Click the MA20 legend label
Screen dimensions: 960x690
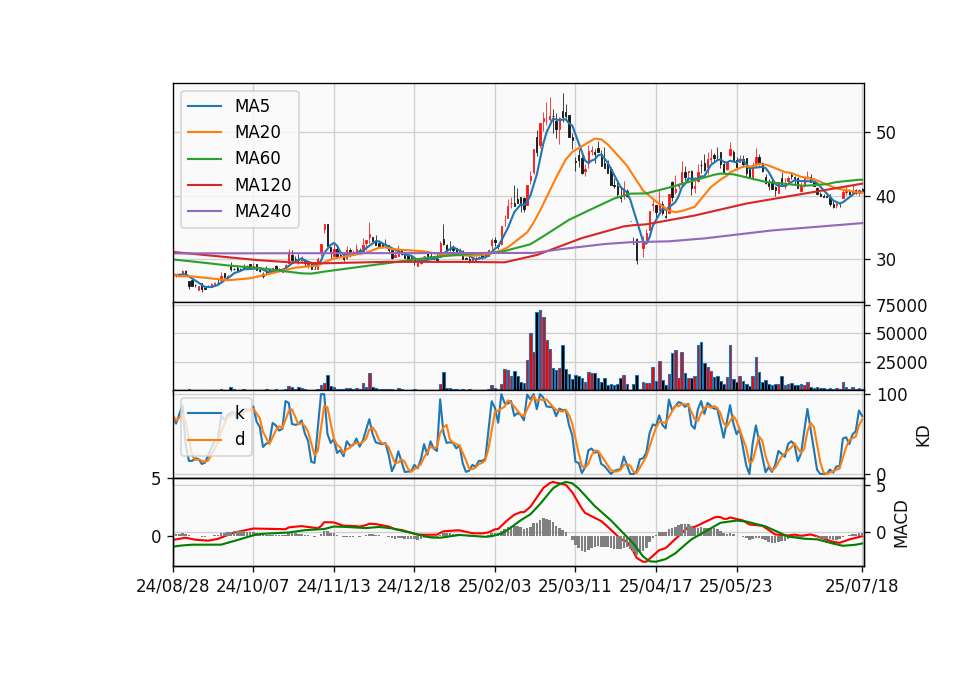(257, 132)
